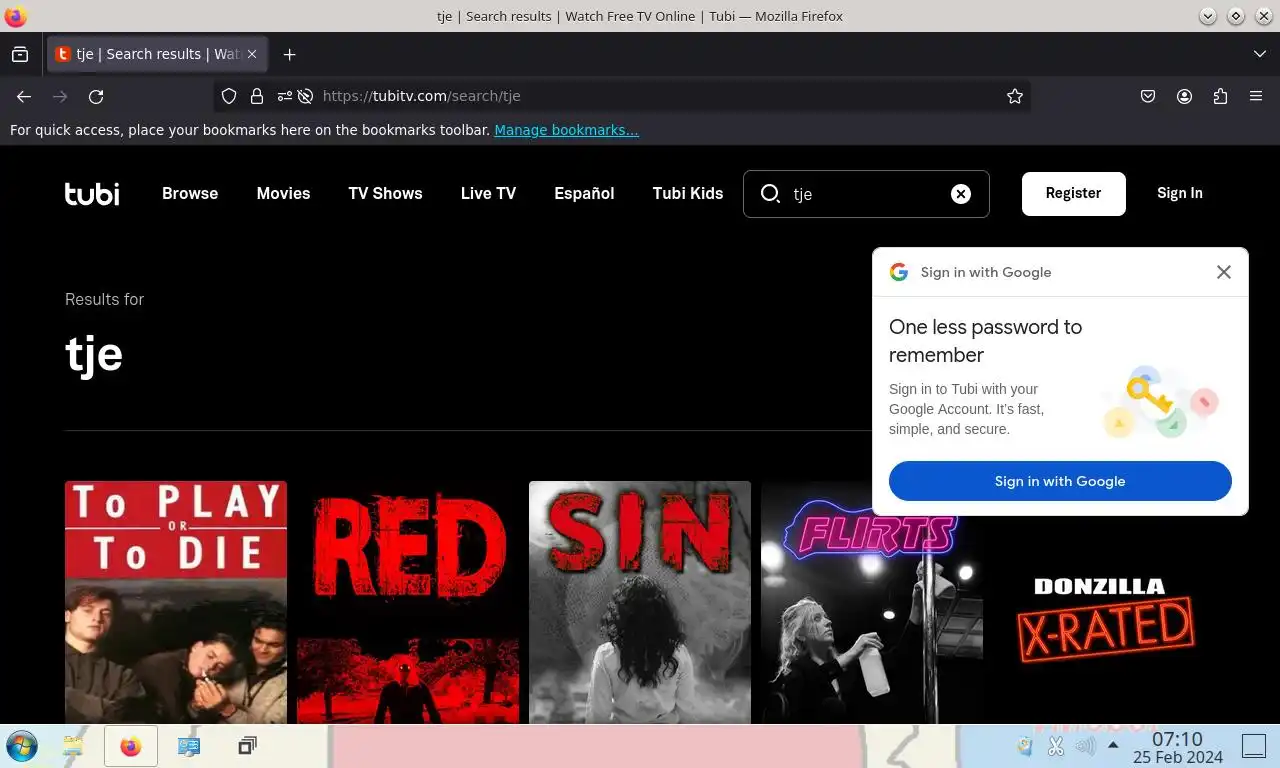This screenshot has height=768, width=1280.
Task: Switch to the Español section
Action: [x=584, y=194]
